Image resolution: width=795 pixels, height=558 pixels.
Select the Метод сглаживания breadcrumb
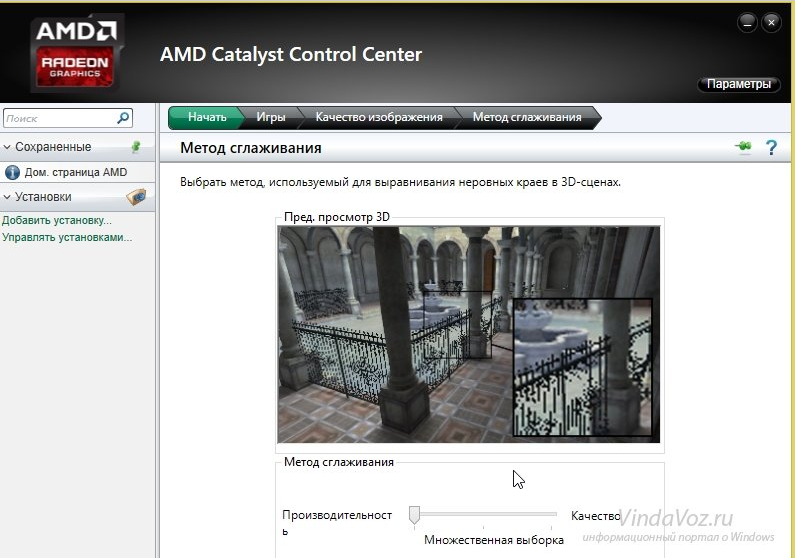(527, 117)
